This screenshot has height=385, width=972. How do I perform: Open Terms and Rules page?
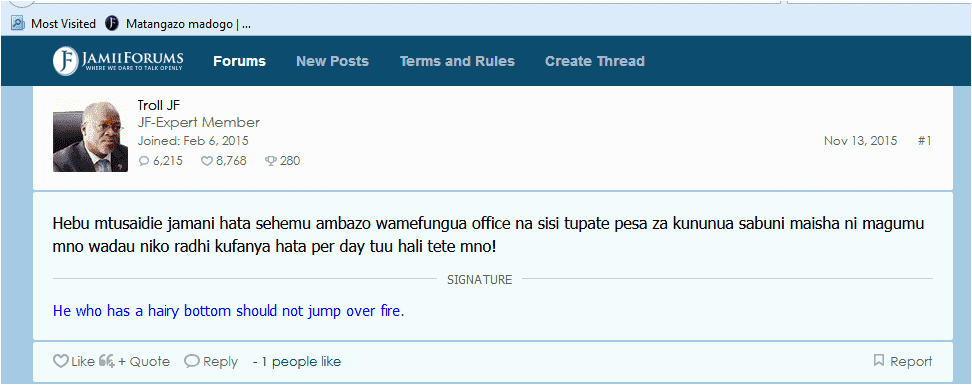(x=457, y=61)
